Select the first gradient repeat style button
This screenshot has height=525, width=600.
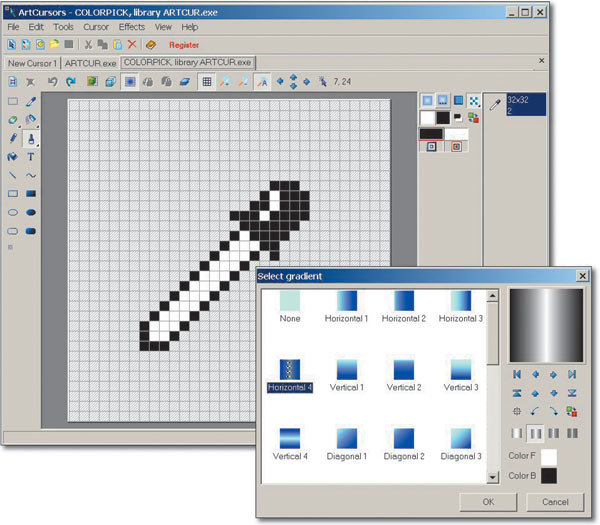pos(517,434)
